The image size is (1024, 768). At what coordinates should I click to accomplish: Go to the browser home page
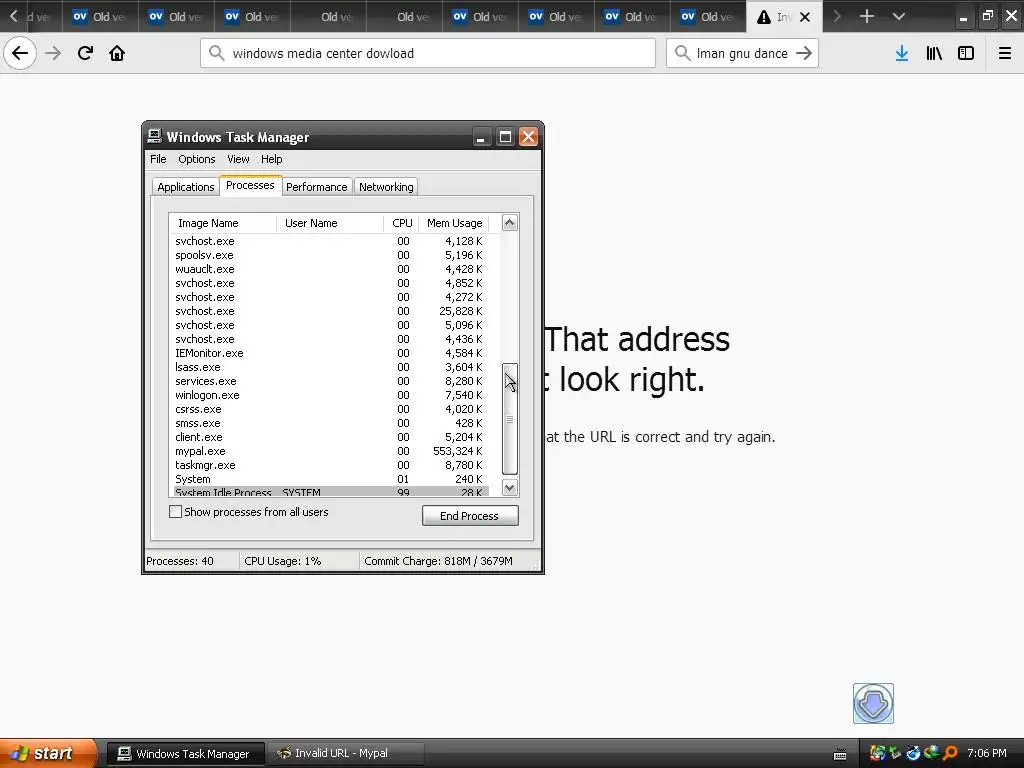pyautogui.click(x=117, y=54)
